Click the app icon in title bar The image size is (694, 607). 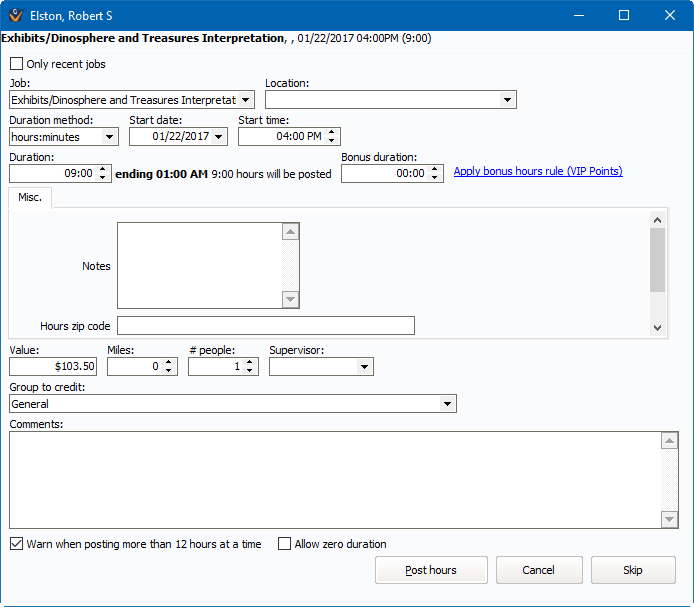[16, 15]
